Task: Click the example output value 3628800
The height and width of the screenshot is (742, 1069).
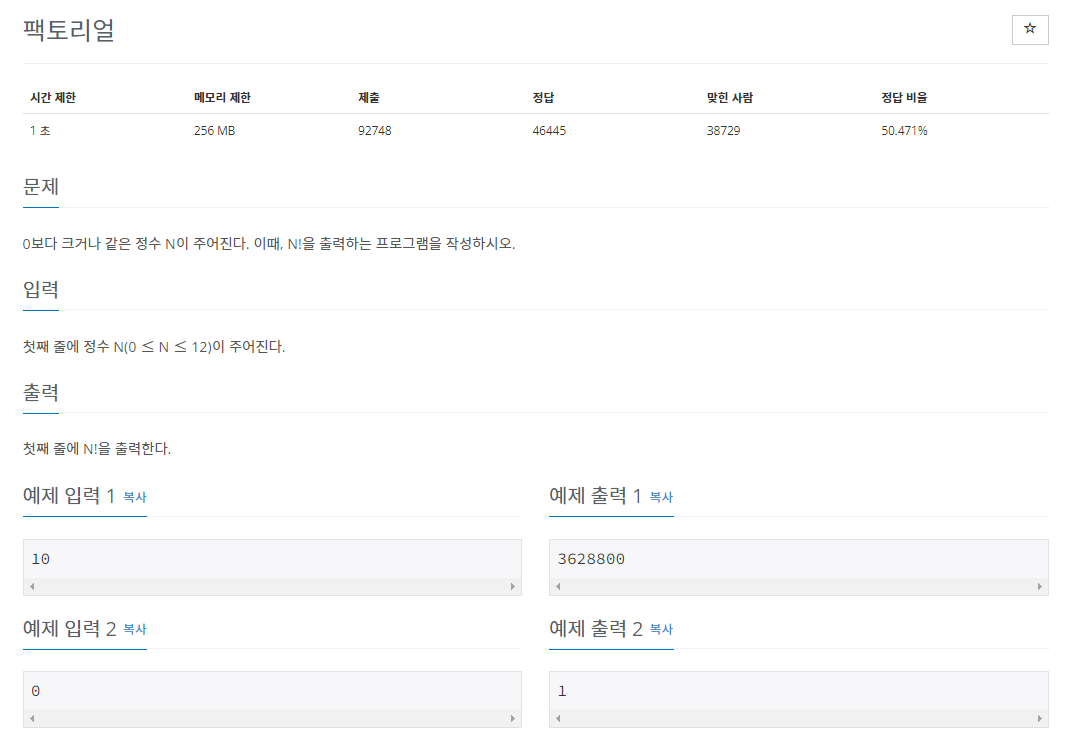Action: click(591, 559)
